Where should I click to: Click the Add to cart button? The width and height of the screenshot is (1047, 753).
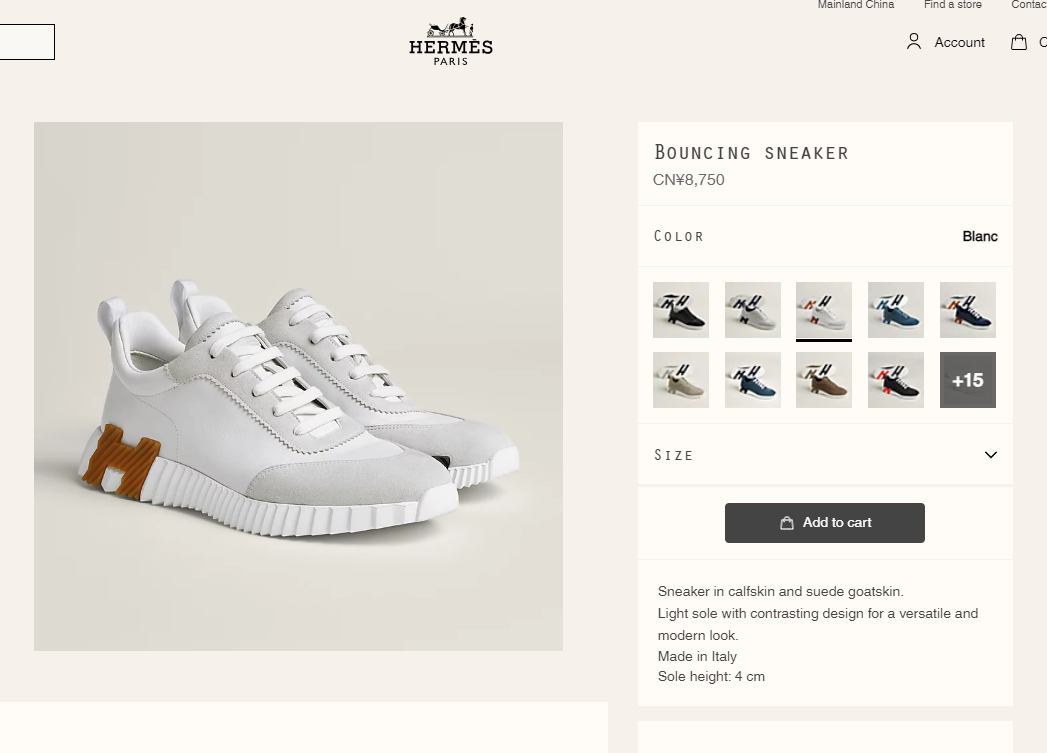825,523
